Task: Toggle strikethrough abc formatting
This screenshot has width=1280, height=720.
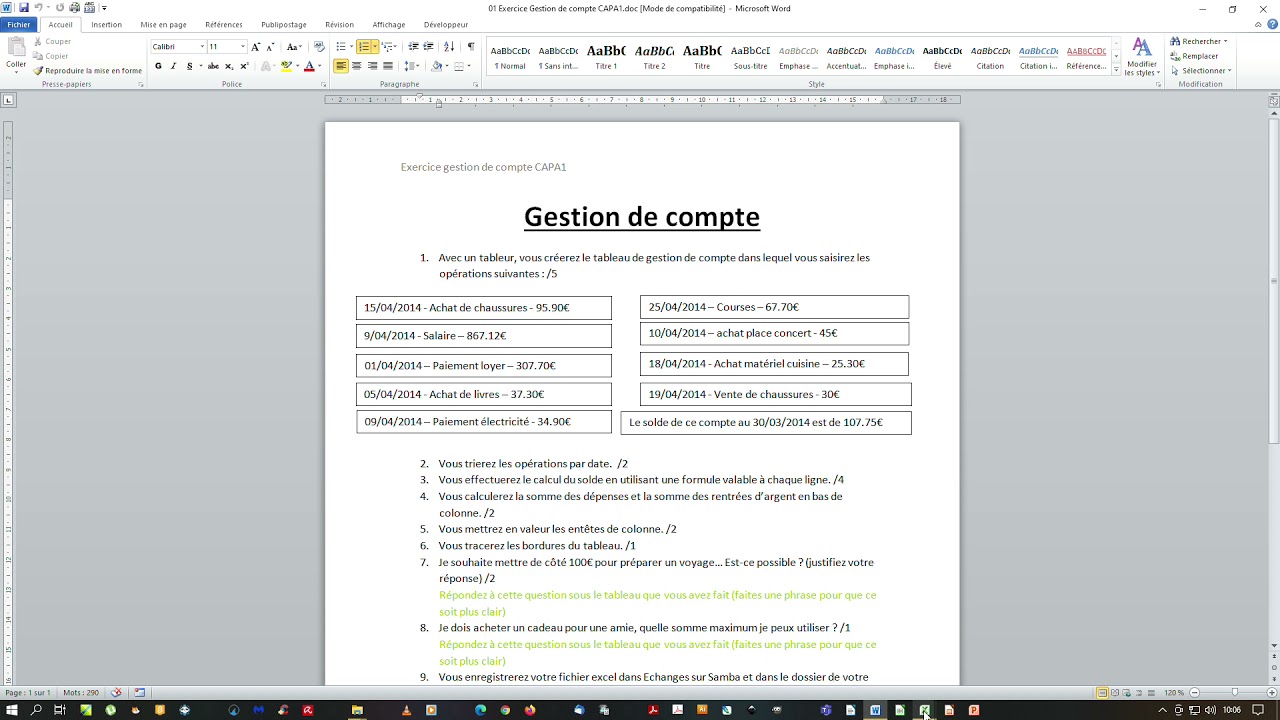Action: click(x=213, y=66)
